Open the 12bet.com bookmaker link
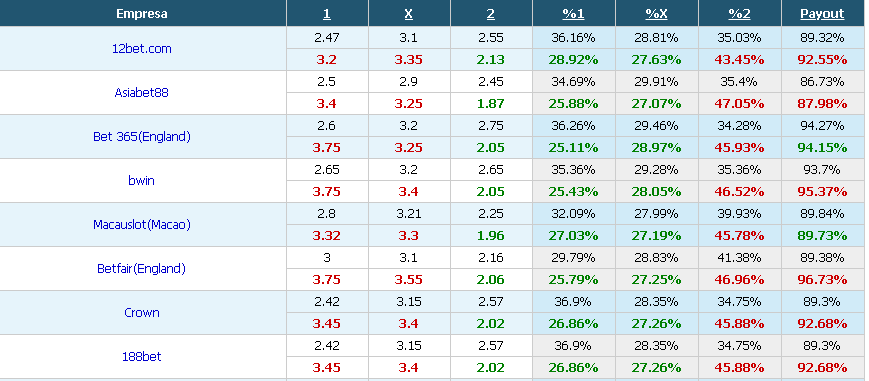Viewport: 869px width, 381px height. pos(141,48)
